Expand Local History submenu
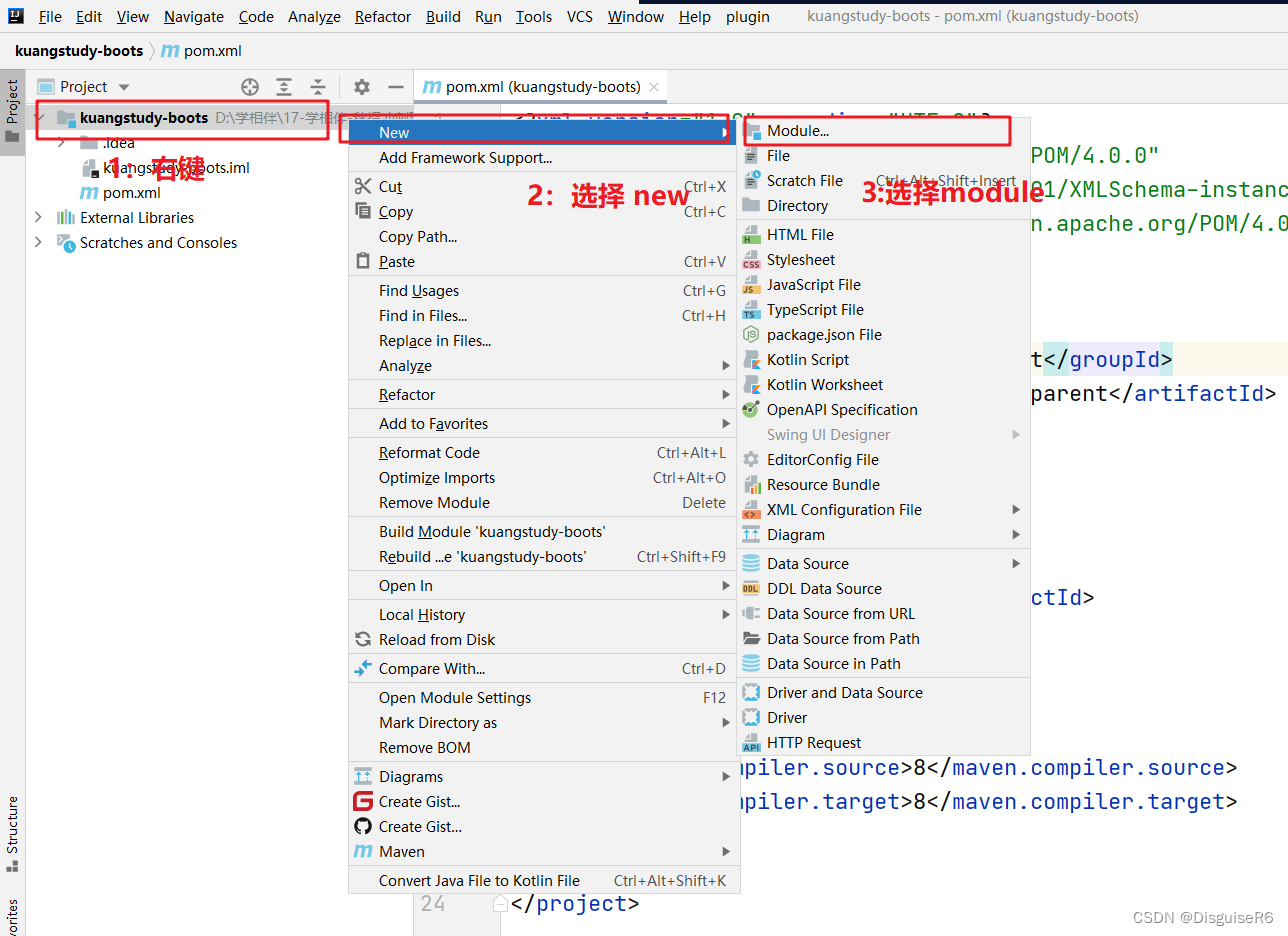Image resolution: width=1288 pixels, height=936 pixels. pyautogui.click(x=726, y=615)
